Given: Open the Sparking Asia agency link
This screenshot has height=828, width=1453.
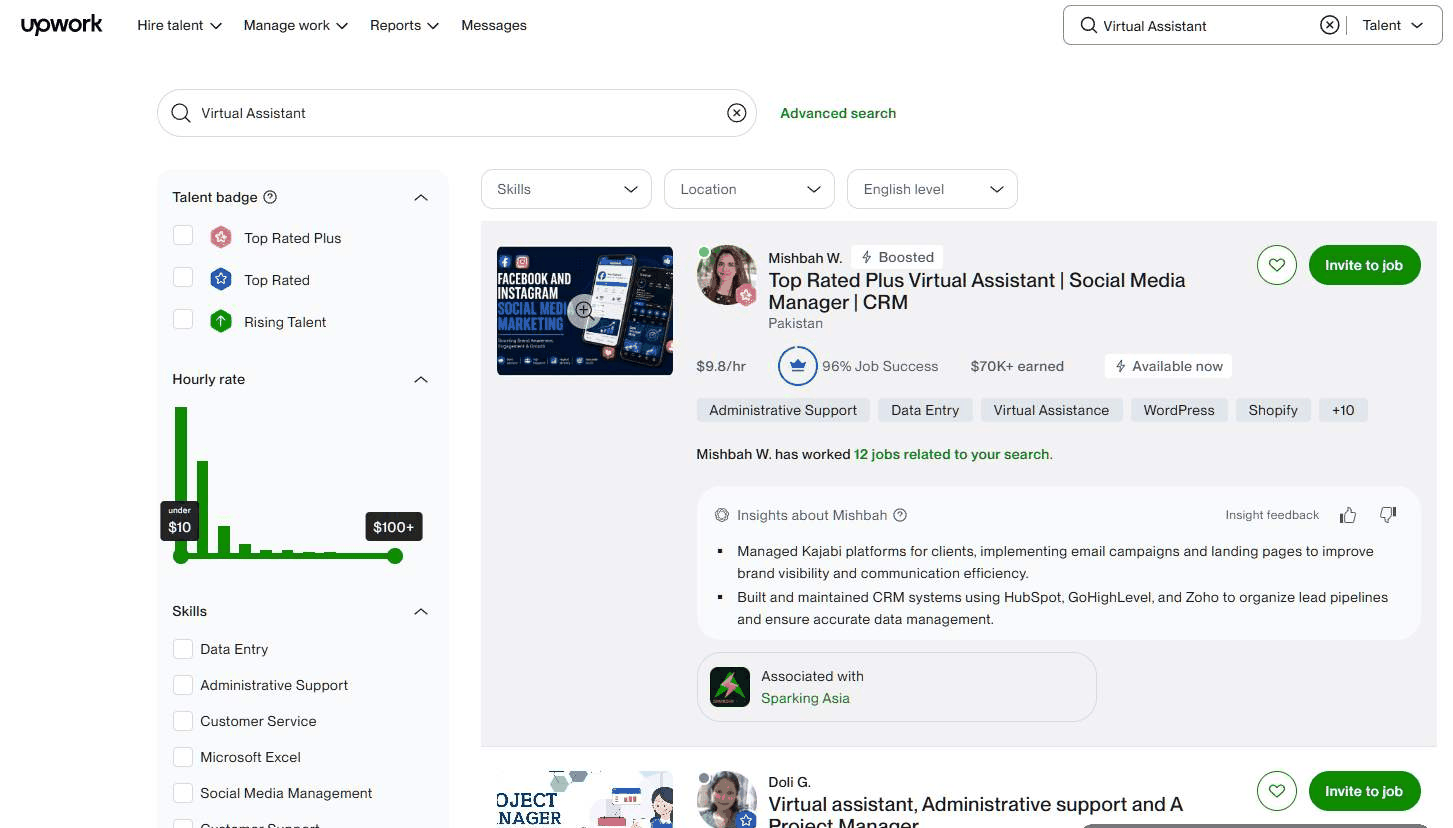Looking at the screenshot, I should tap(805, 698).
